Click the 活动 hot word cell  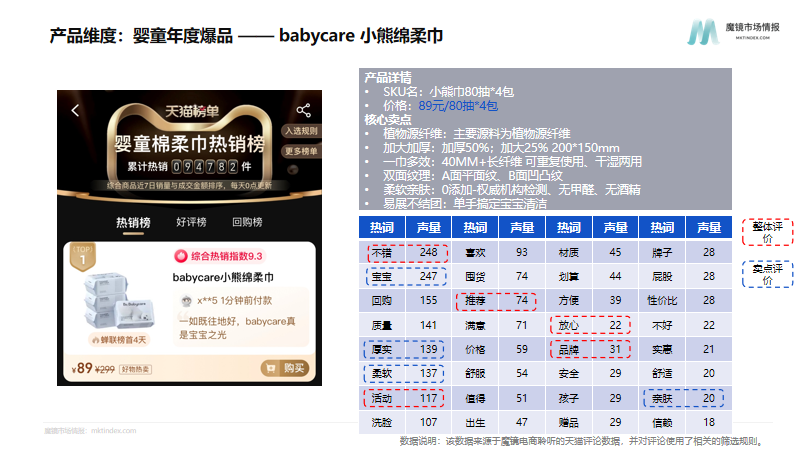click(x=382, y=398)
